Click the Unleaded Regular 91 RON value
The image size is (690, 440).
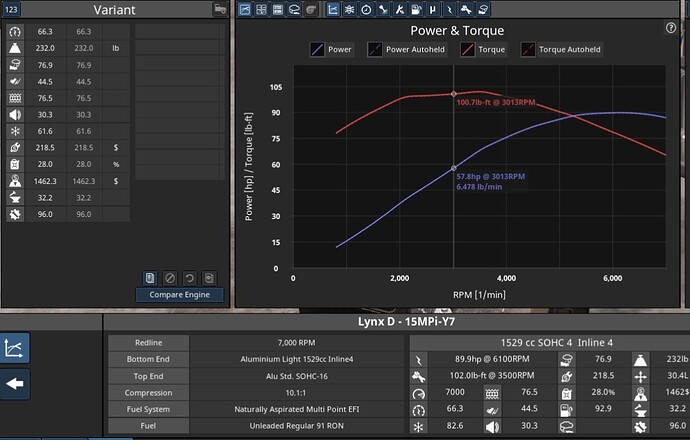(297, 426)
